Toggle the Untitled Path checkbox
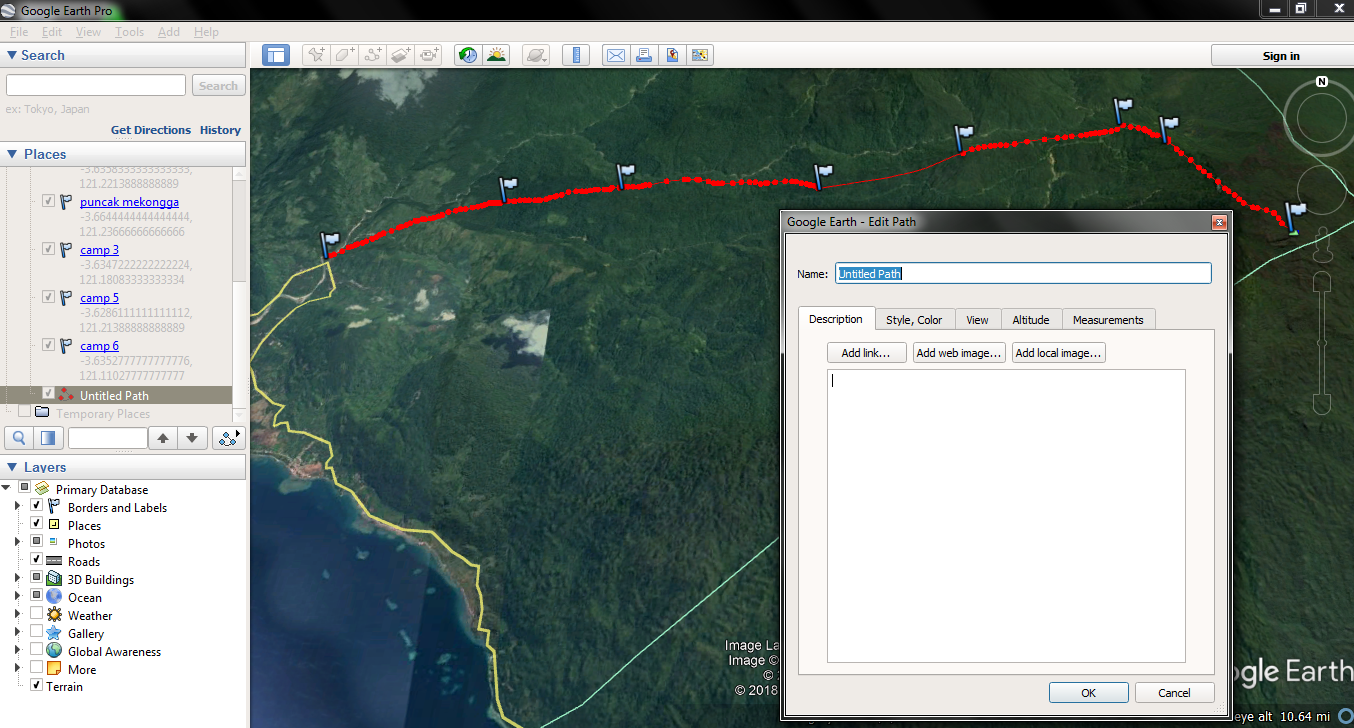Viewport: 1354px width, 728px height. click(x=48, y=394)
